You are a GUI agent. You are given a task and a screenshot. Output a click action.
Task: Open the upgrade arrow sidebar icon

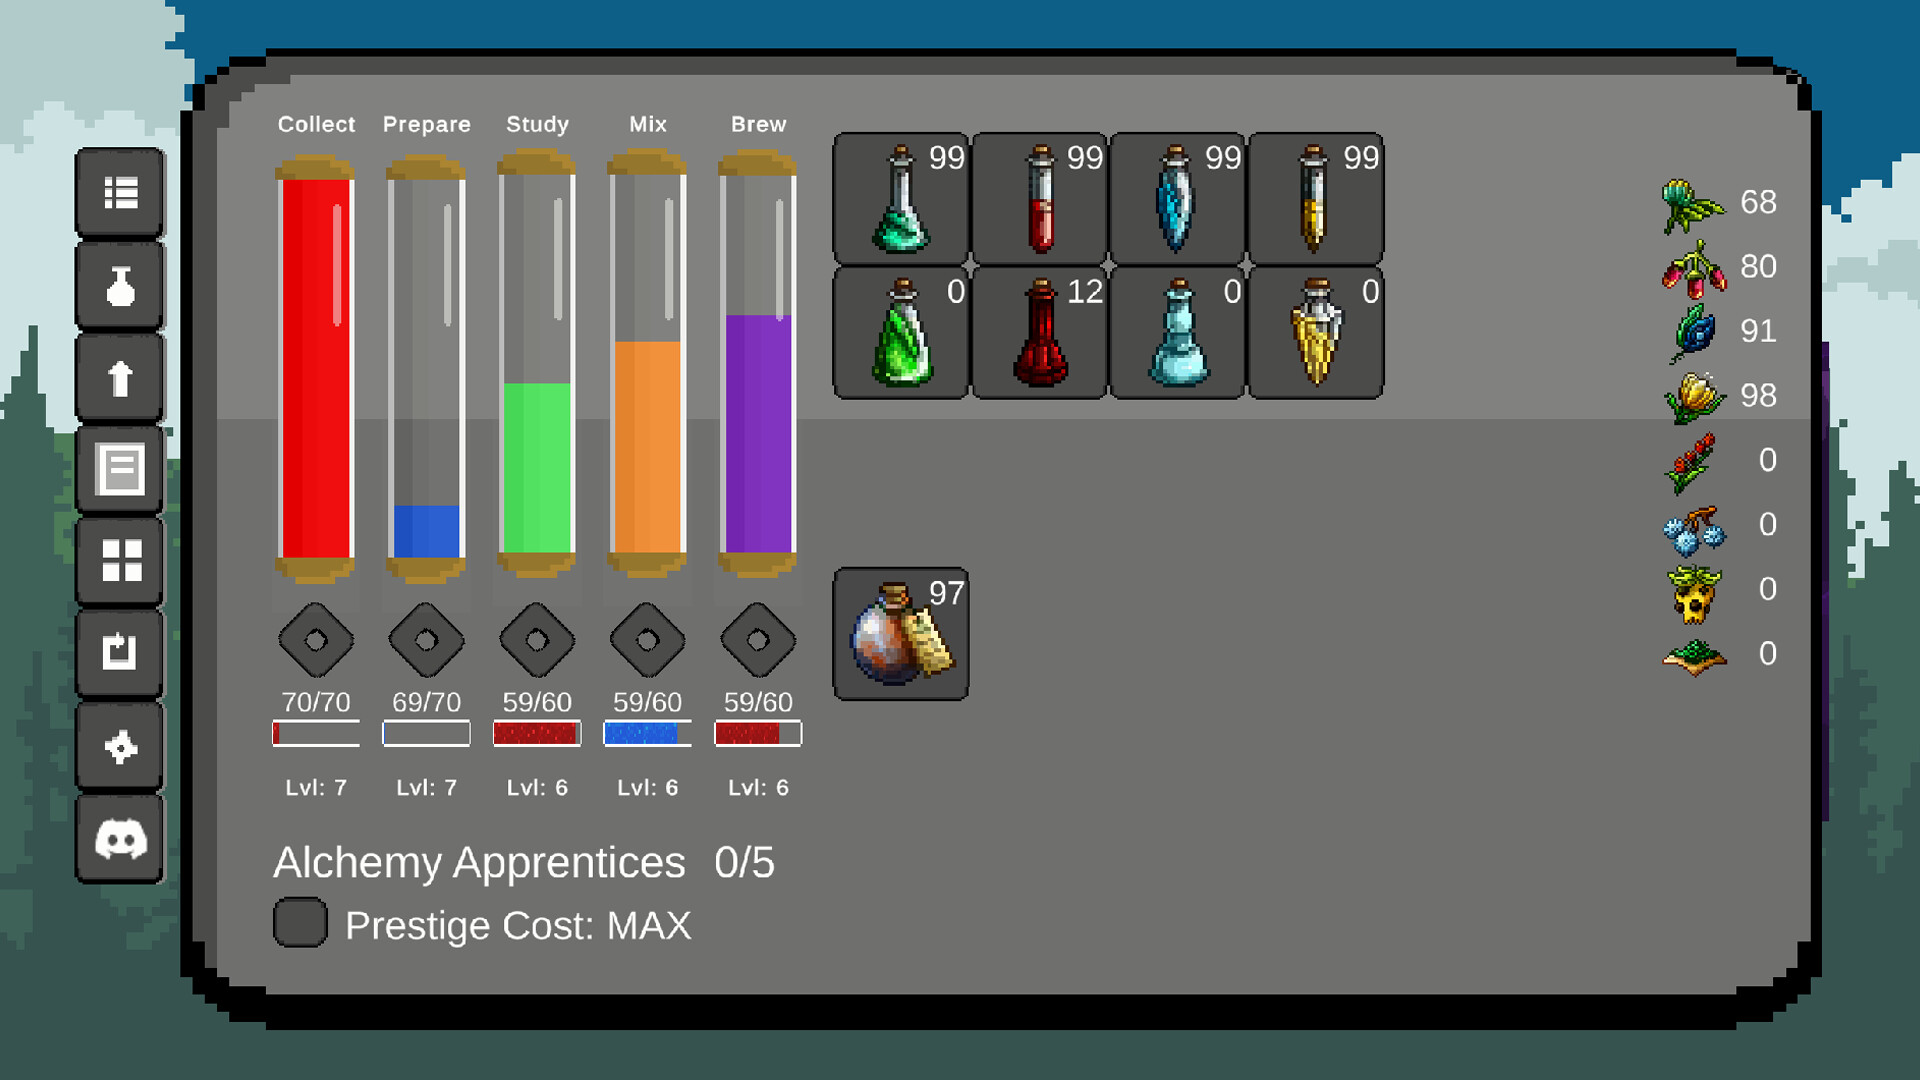tap(119, 378)
